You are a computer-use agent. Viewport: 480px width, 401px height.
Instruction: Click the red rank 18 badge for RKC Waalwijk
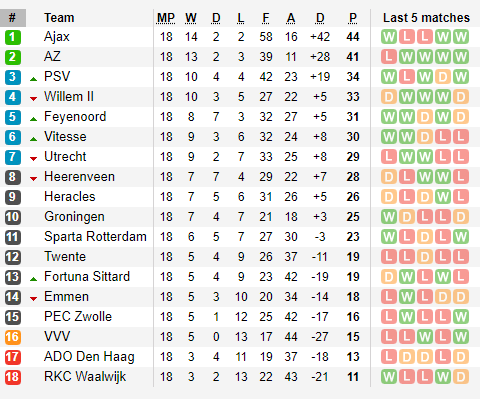point(13,377)
